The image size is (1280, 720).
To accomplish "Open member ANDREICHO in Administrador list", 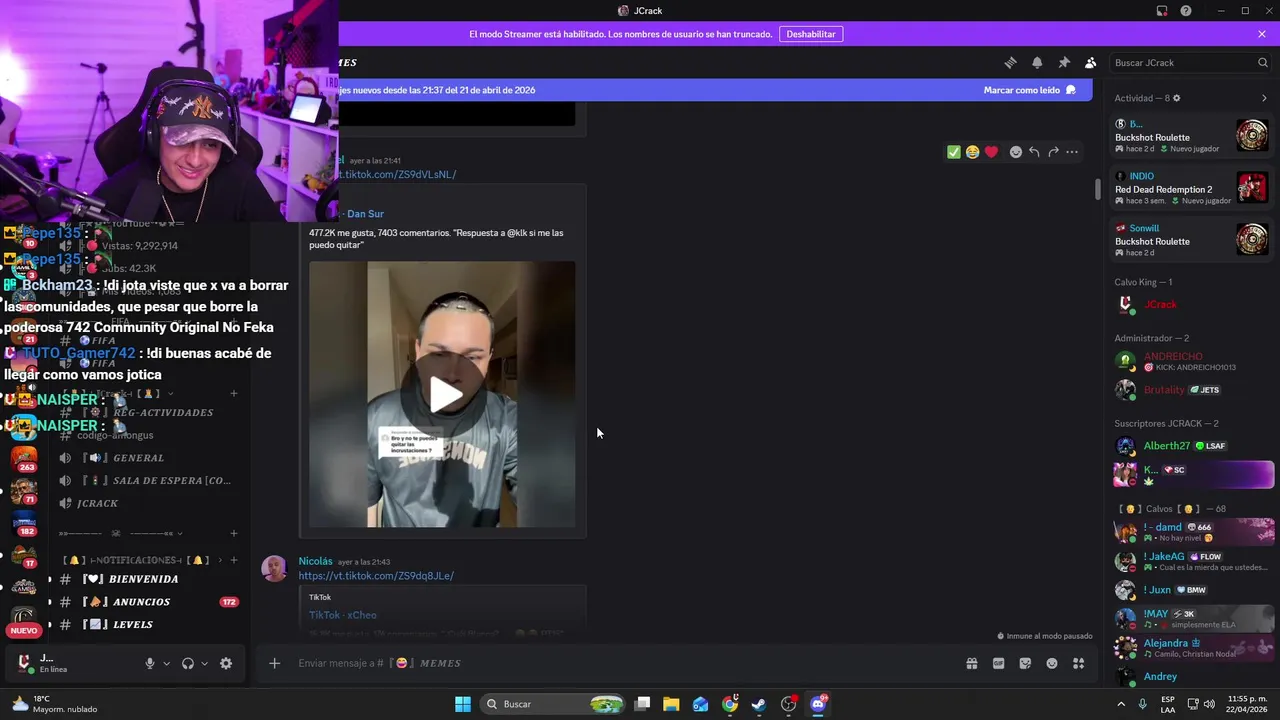I will click(x=1192, y=361).
